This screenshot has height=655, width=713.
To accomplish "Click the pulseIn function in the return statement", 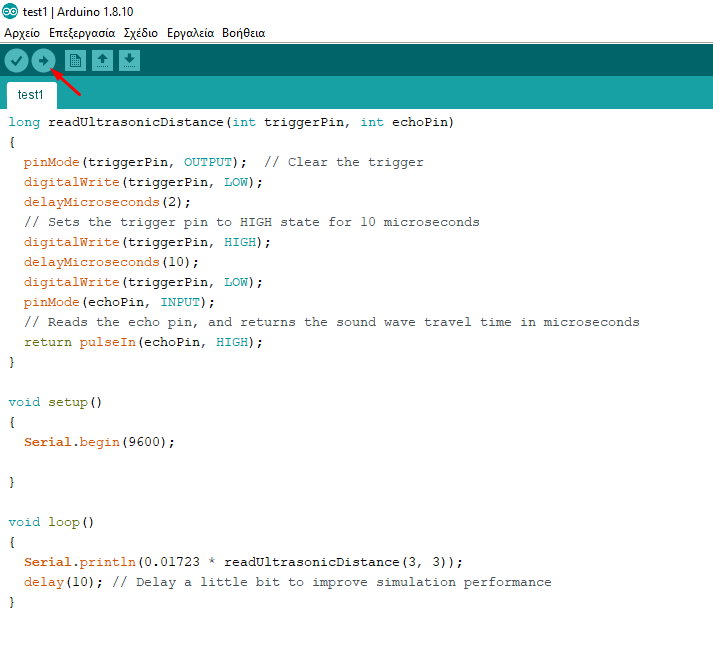I will point(103,342).
